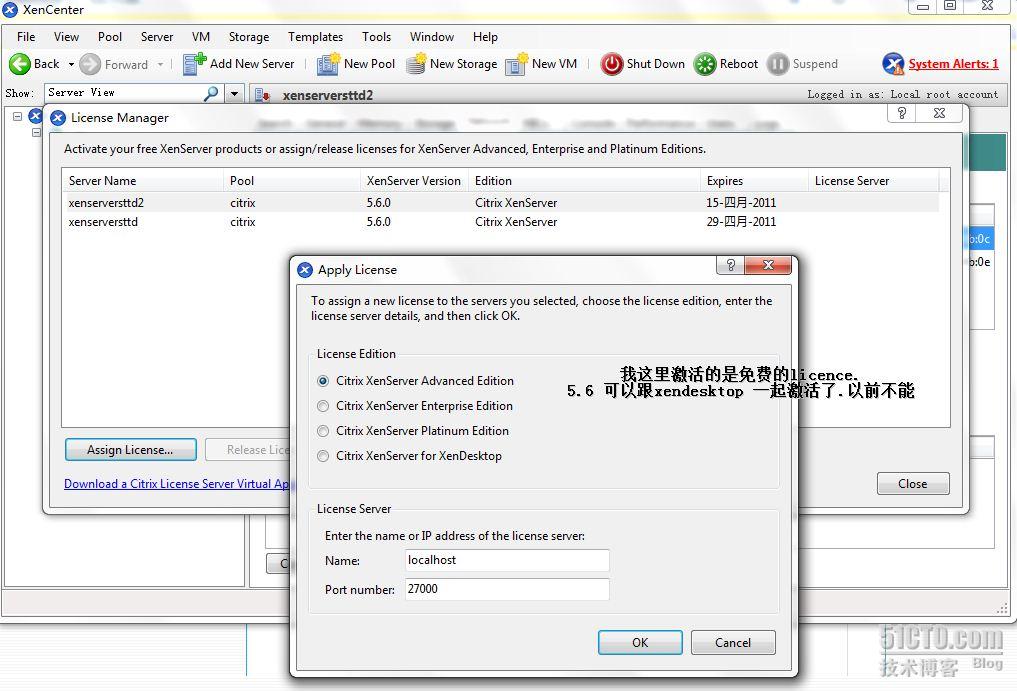The width and height of the screenshot is (1017, 691).
Task: Click the 15-四月-2011 expiry cell
Action: pyautogui.click(x=741, y=202)
